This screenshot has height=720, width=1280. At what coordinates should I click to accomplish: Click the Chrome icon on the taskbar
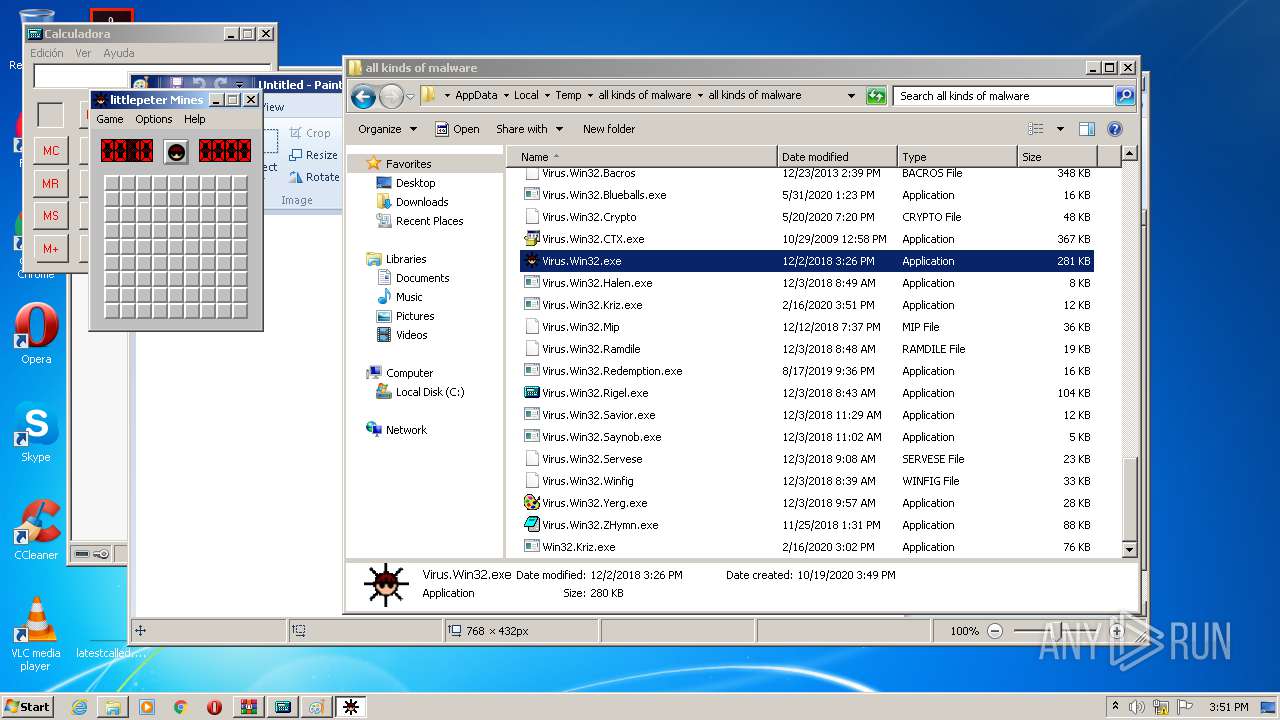coord(180,707)
